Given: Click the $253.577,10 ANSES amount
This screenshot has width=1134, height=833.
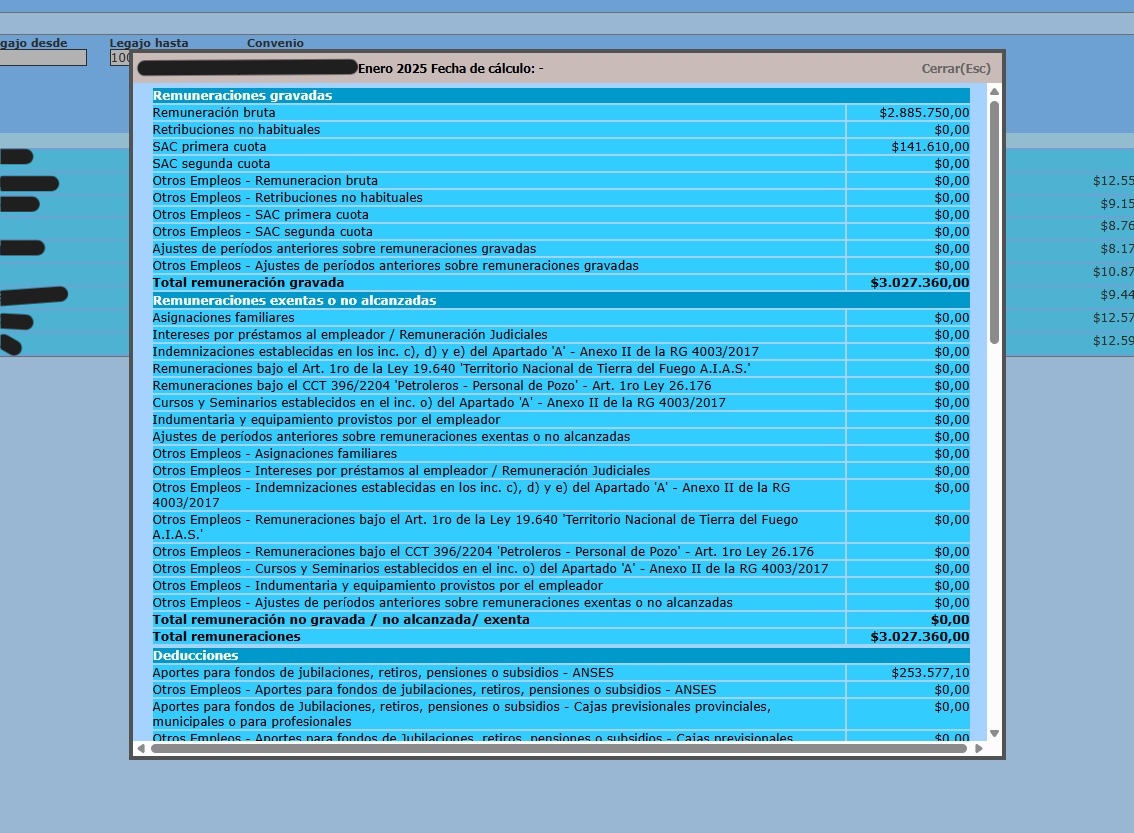Looking at the screenshot, I should coord(930,672).
